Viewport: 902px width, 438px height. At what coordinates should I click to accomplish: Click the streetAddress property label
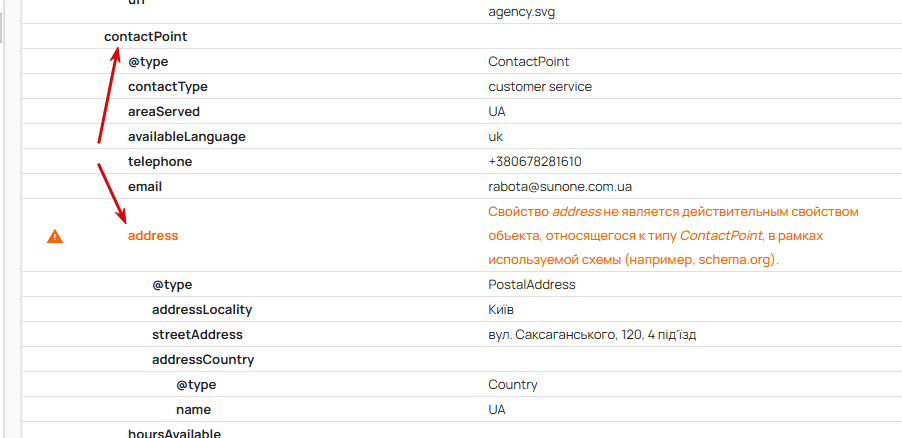tap(197, 335)
